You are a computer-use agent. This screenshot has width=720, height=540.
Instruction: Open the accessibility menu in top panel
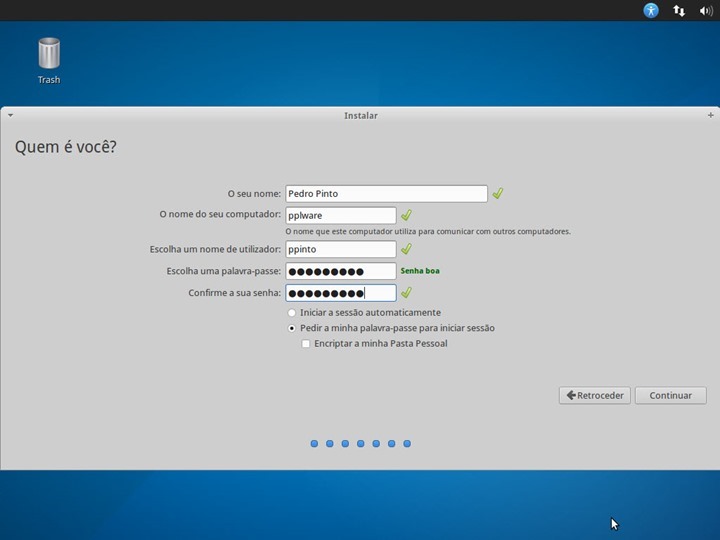[x=651, y=10]
